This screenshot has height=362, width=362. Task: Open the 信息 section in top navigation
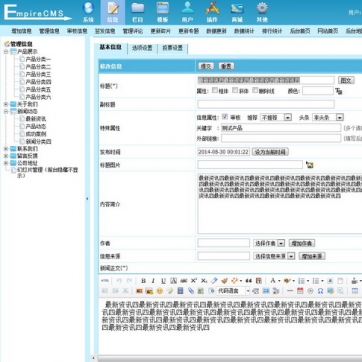(113, 12)
